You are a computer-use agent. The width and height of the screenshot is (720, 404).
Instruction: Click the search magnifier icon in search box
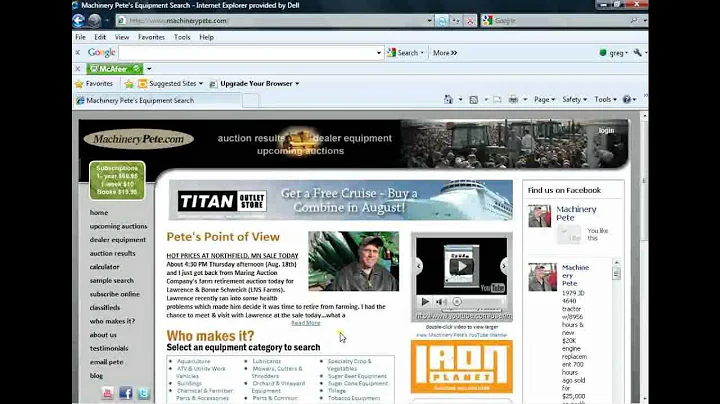click(x=634, y=21)
